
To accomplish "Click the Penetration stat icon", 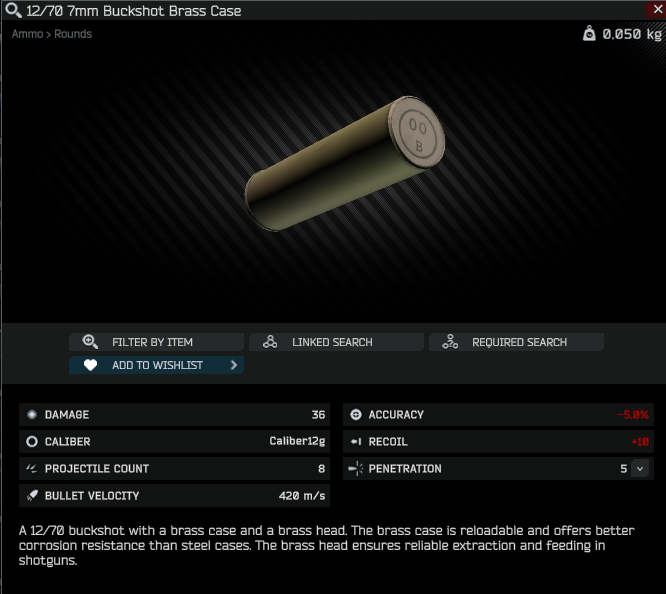I will [x=356, y=468].
